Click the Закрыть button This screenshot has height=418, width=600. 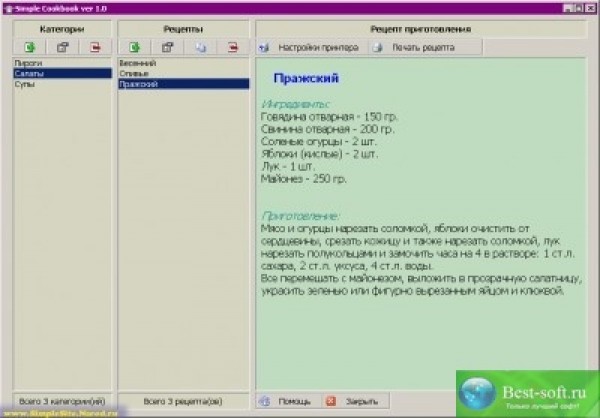tap(355, 401)
